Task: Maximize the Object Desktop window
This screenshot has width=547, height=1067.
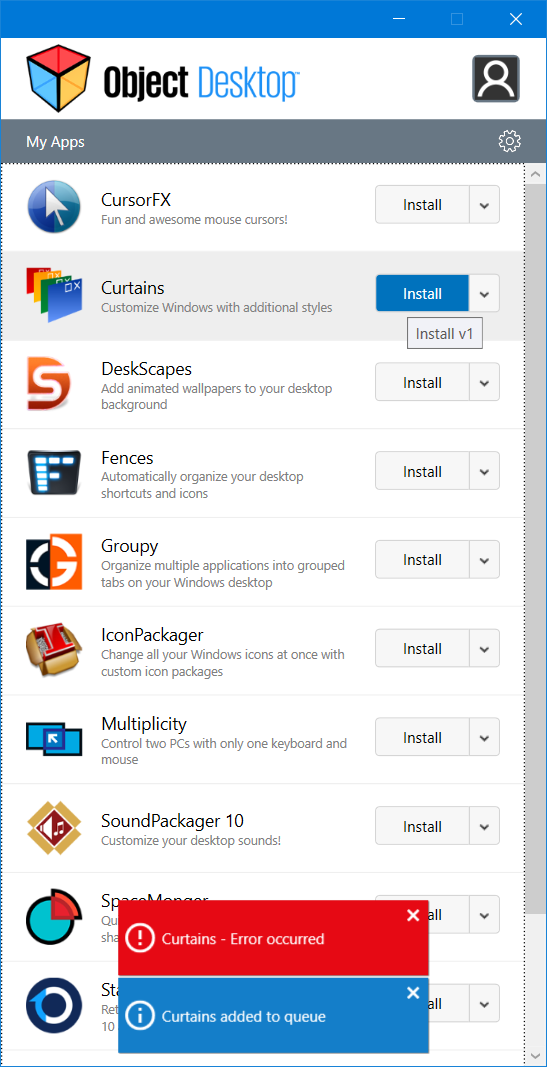Action: click(457, 19)
